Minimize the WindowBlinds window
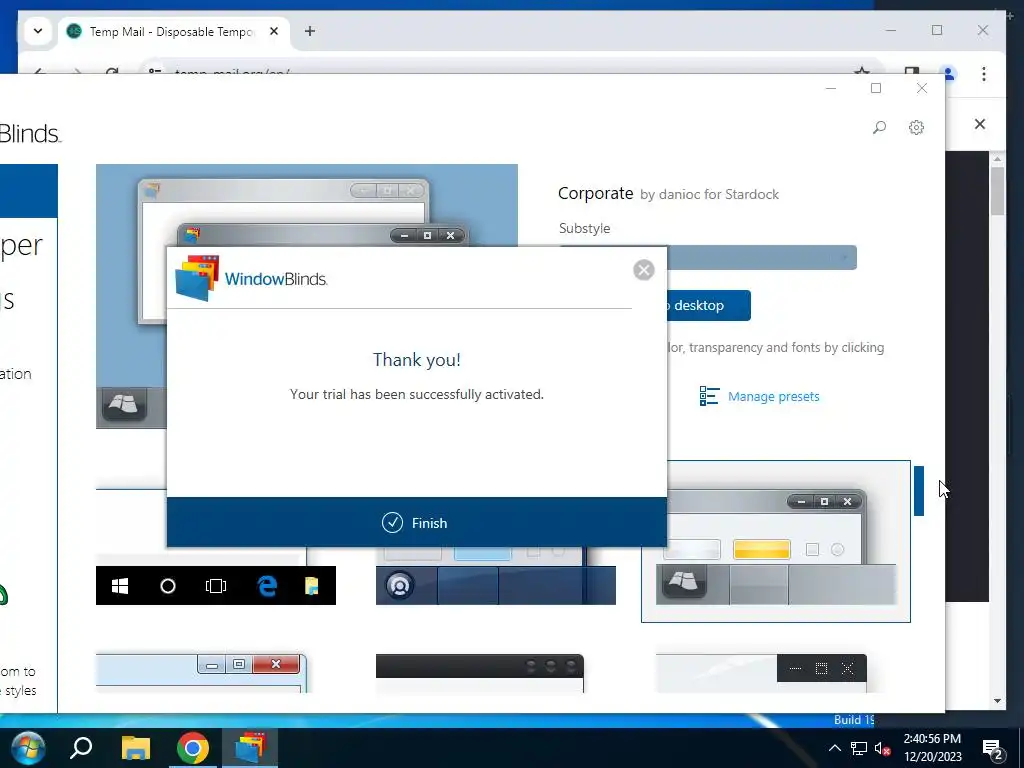The image size is (1024, 768). pyautogui.click(x=831, y=88)
